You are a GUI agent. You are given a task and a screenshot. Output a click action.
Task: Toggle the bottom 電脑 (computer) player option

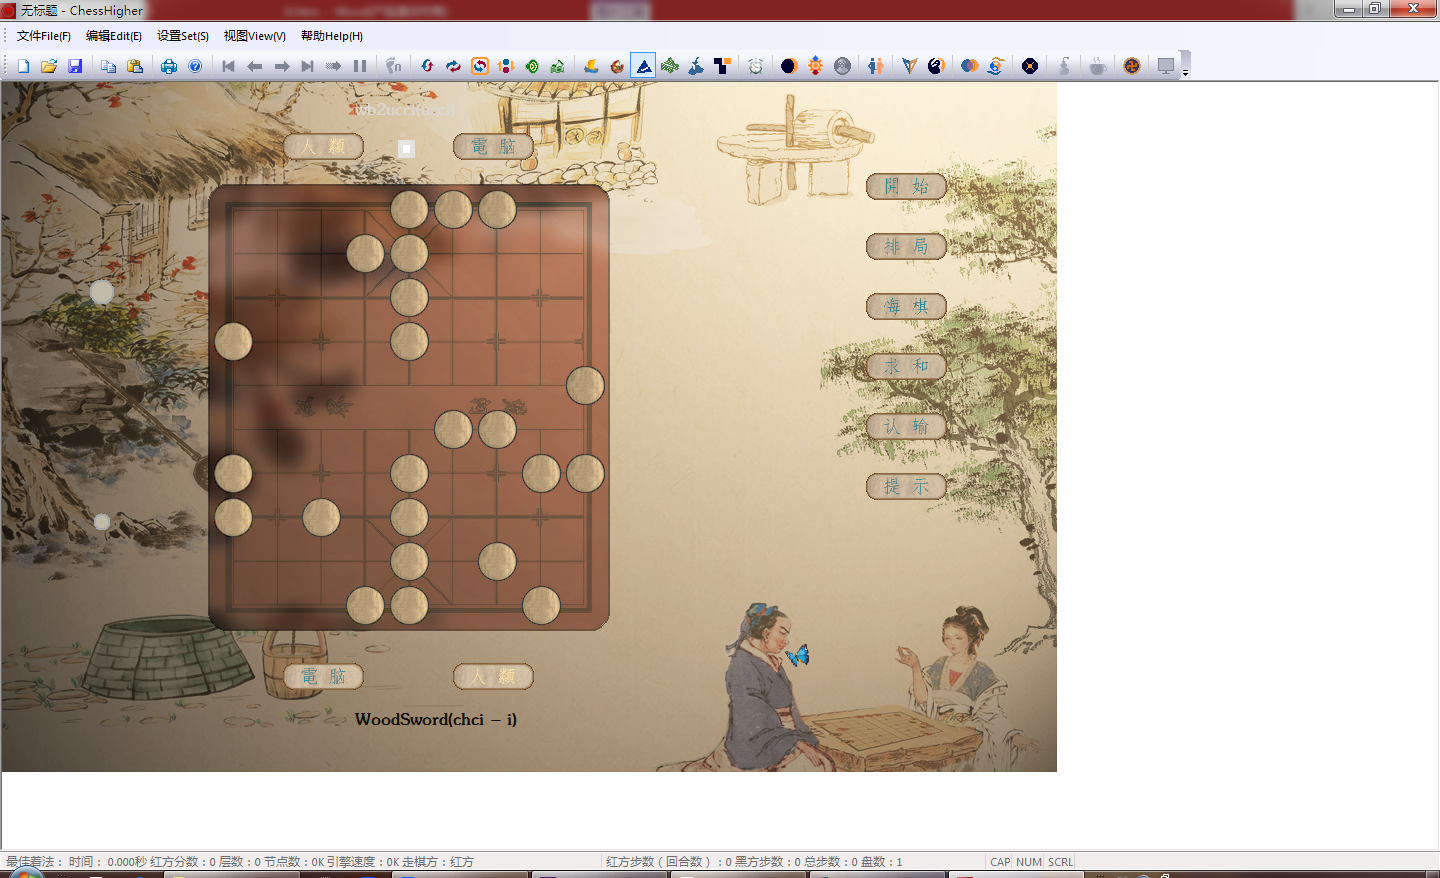pyautogui.click(x=323, y=676)
